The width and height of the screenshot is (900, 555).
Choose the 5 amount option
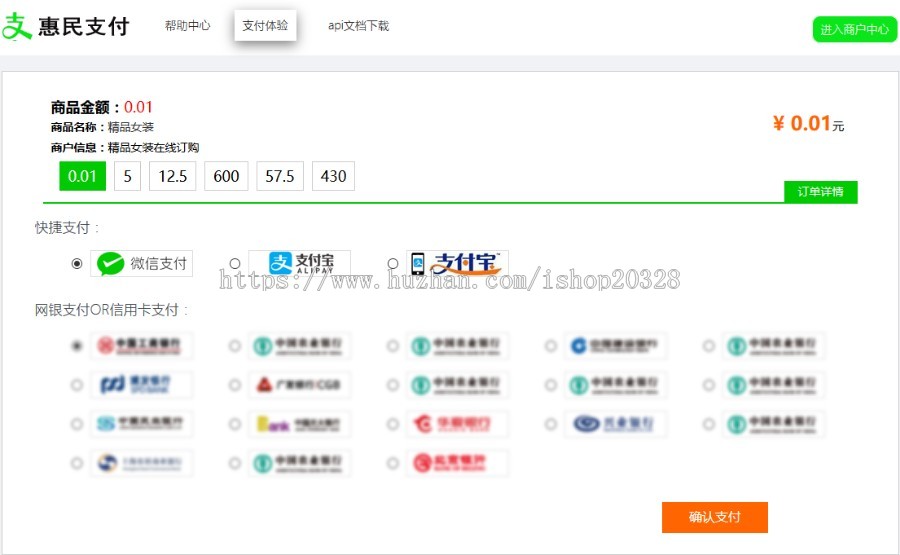pyautogui.click(x=127, y=176)
